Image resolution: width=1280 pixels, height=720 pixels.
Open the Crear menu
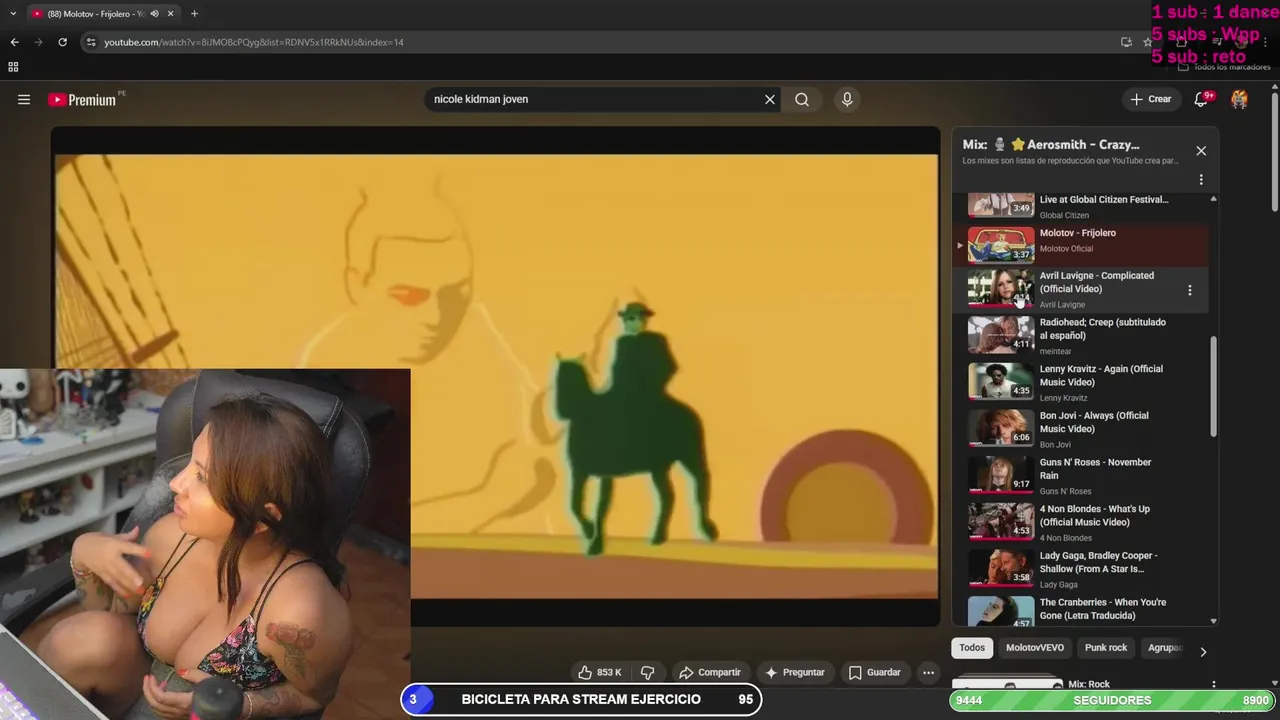point(1151,99)
